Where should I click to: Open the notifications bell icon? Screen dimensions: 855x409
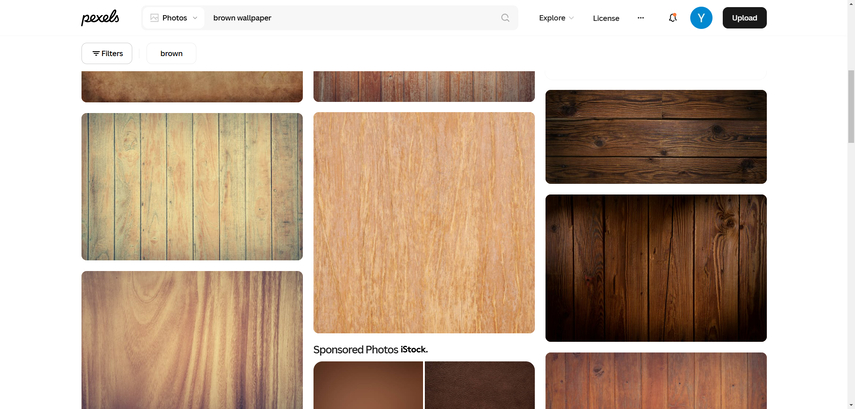[672, 18]
